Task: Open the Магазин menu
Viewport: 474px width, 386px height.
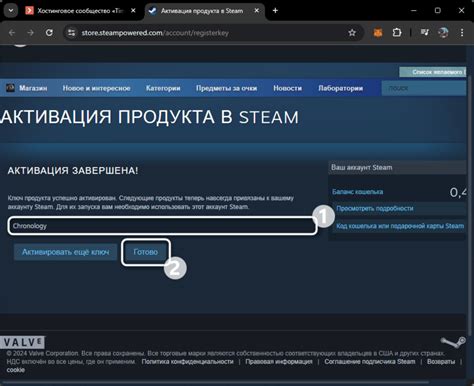Action: (x=33, y=88)
